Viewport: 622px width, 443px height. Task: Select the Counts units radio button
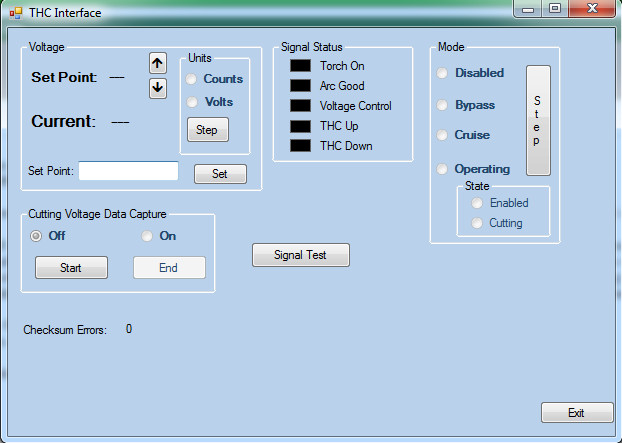pos(193,79)
